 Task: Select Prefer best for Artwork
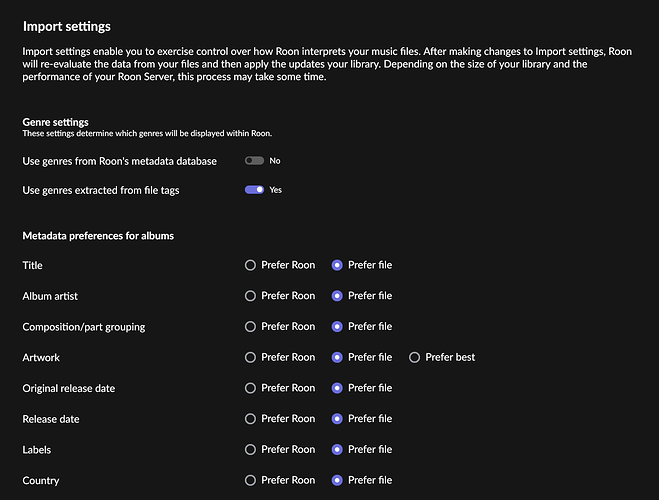click(414, 357)
